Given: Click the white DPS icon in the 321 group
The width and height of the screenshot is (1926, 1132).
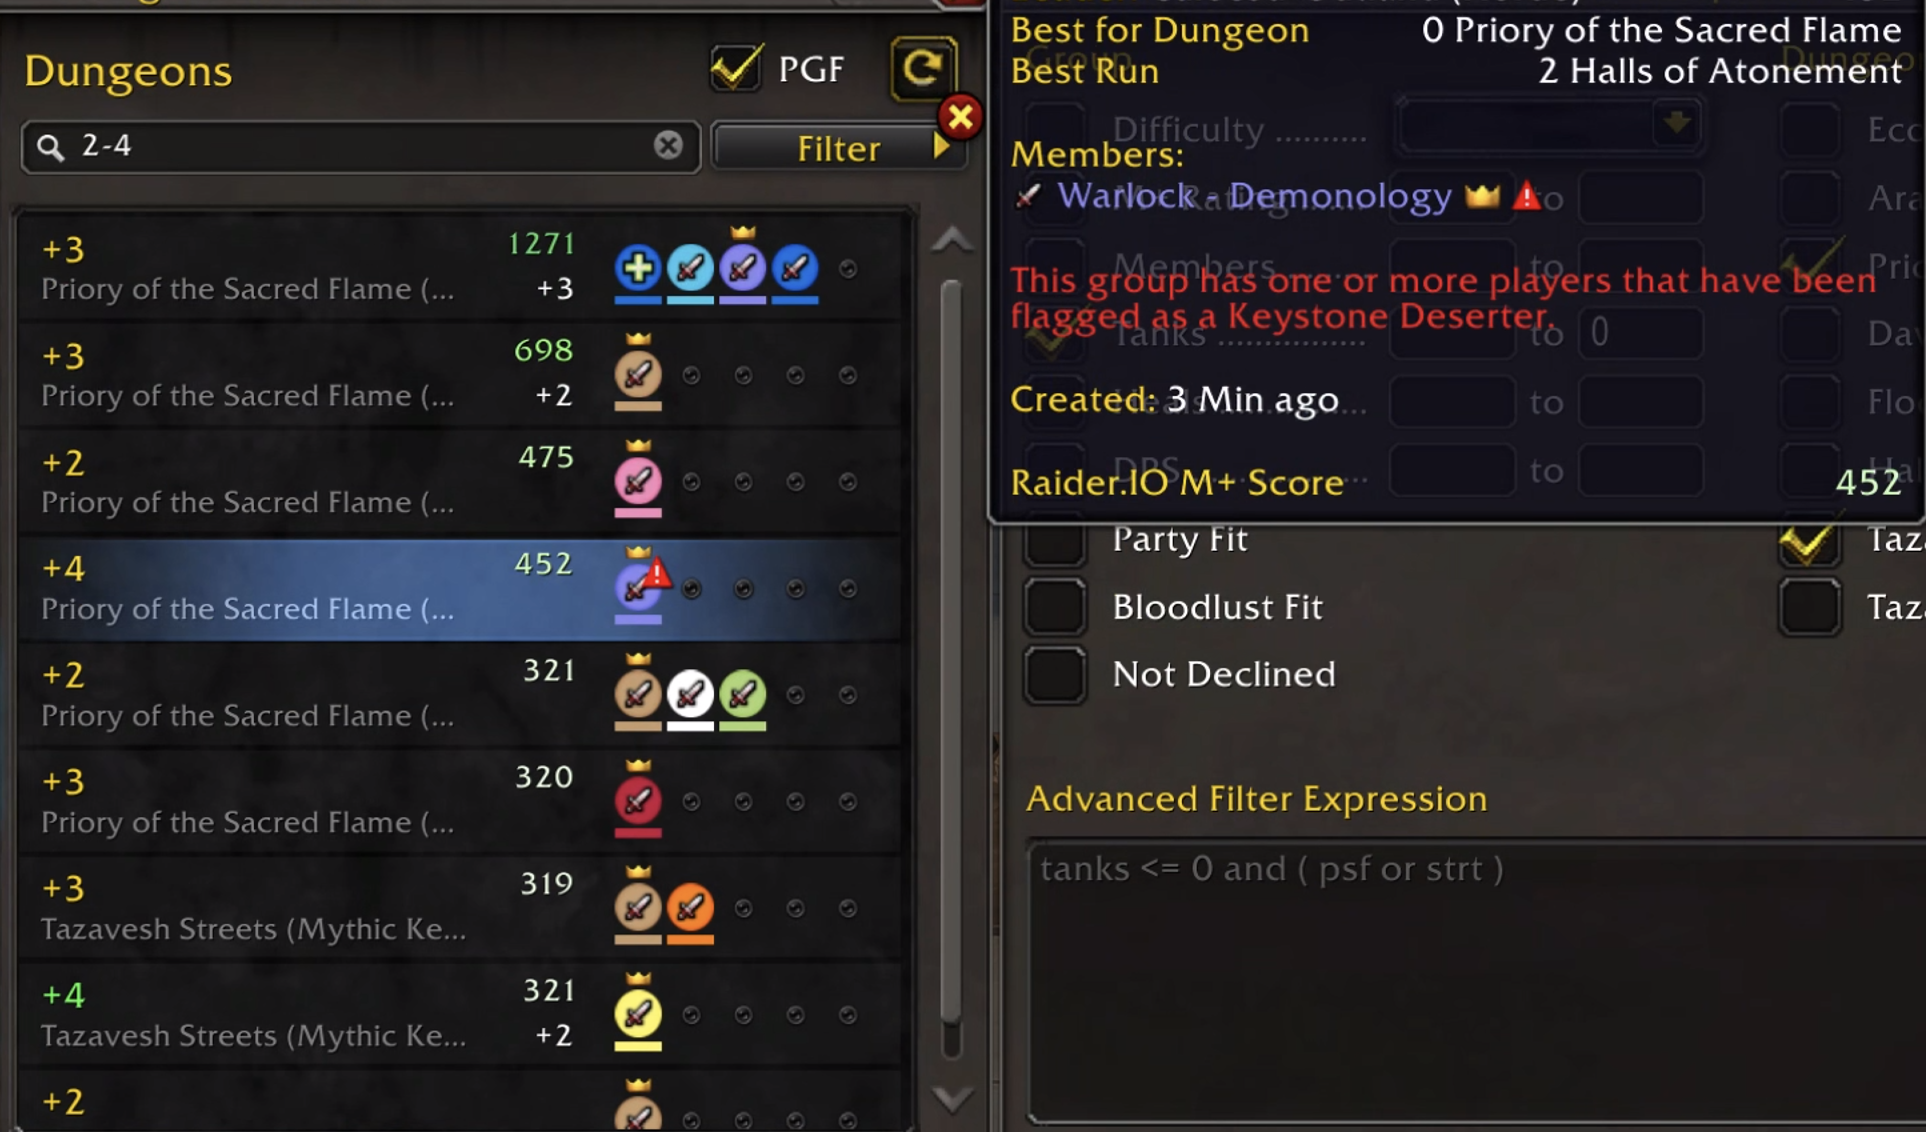Looking at the screenshot, I should coord(690,694).
